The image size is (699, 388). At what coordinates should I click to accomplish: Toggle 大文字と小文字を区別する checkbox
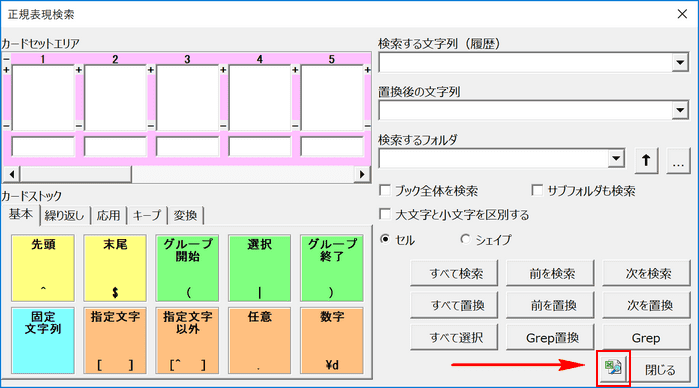click(x=385, y=214)
